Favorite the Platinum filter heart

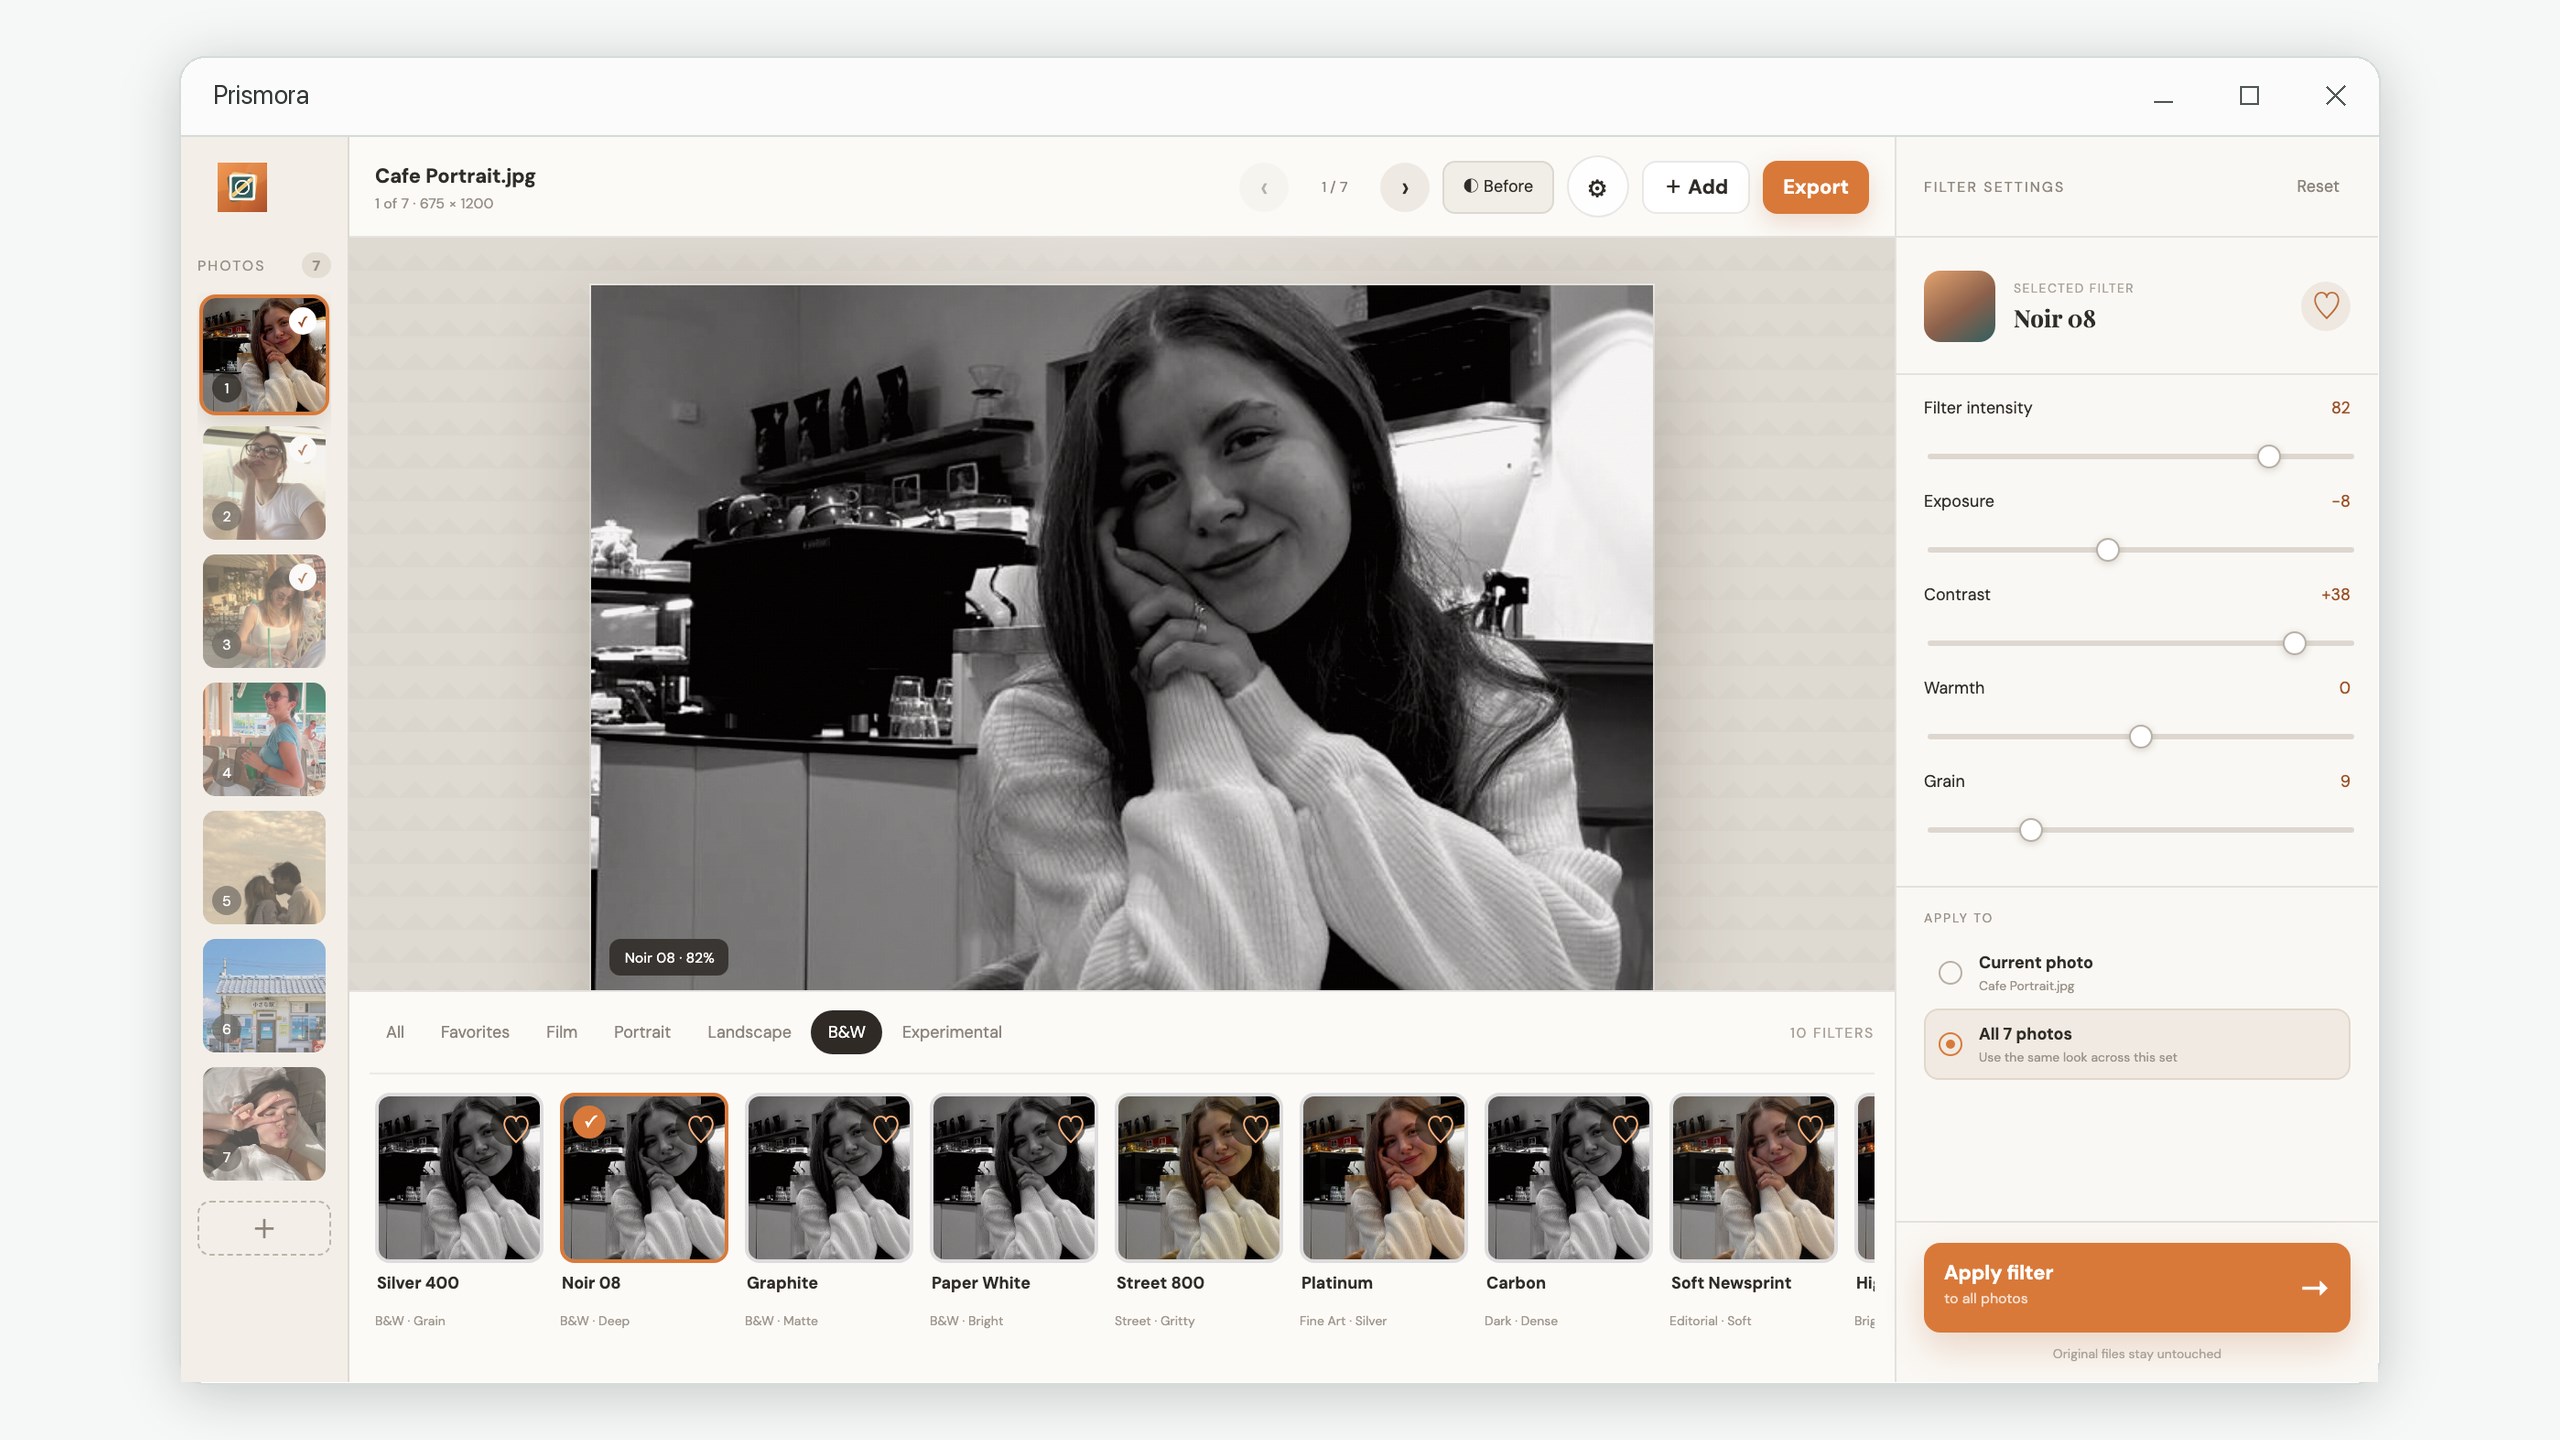point(1440,1128)
